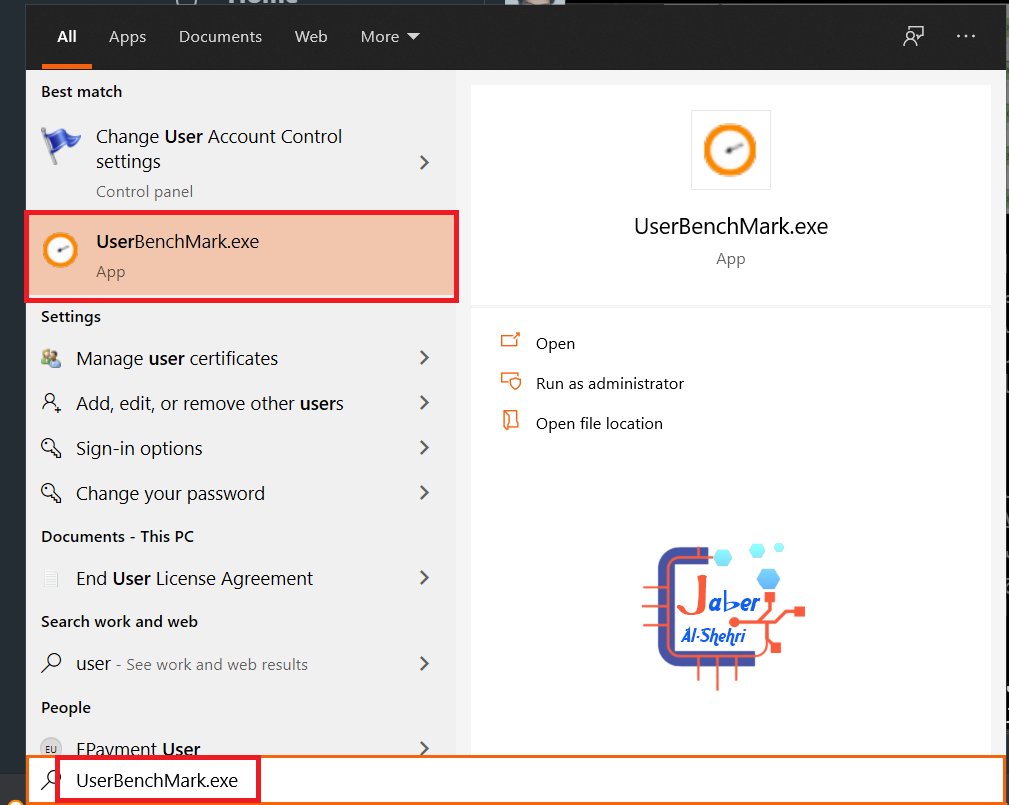This screenshot has width=1009, height=805.
Task: Click the Open file location folder icon
Action: (x=510, y=420)
